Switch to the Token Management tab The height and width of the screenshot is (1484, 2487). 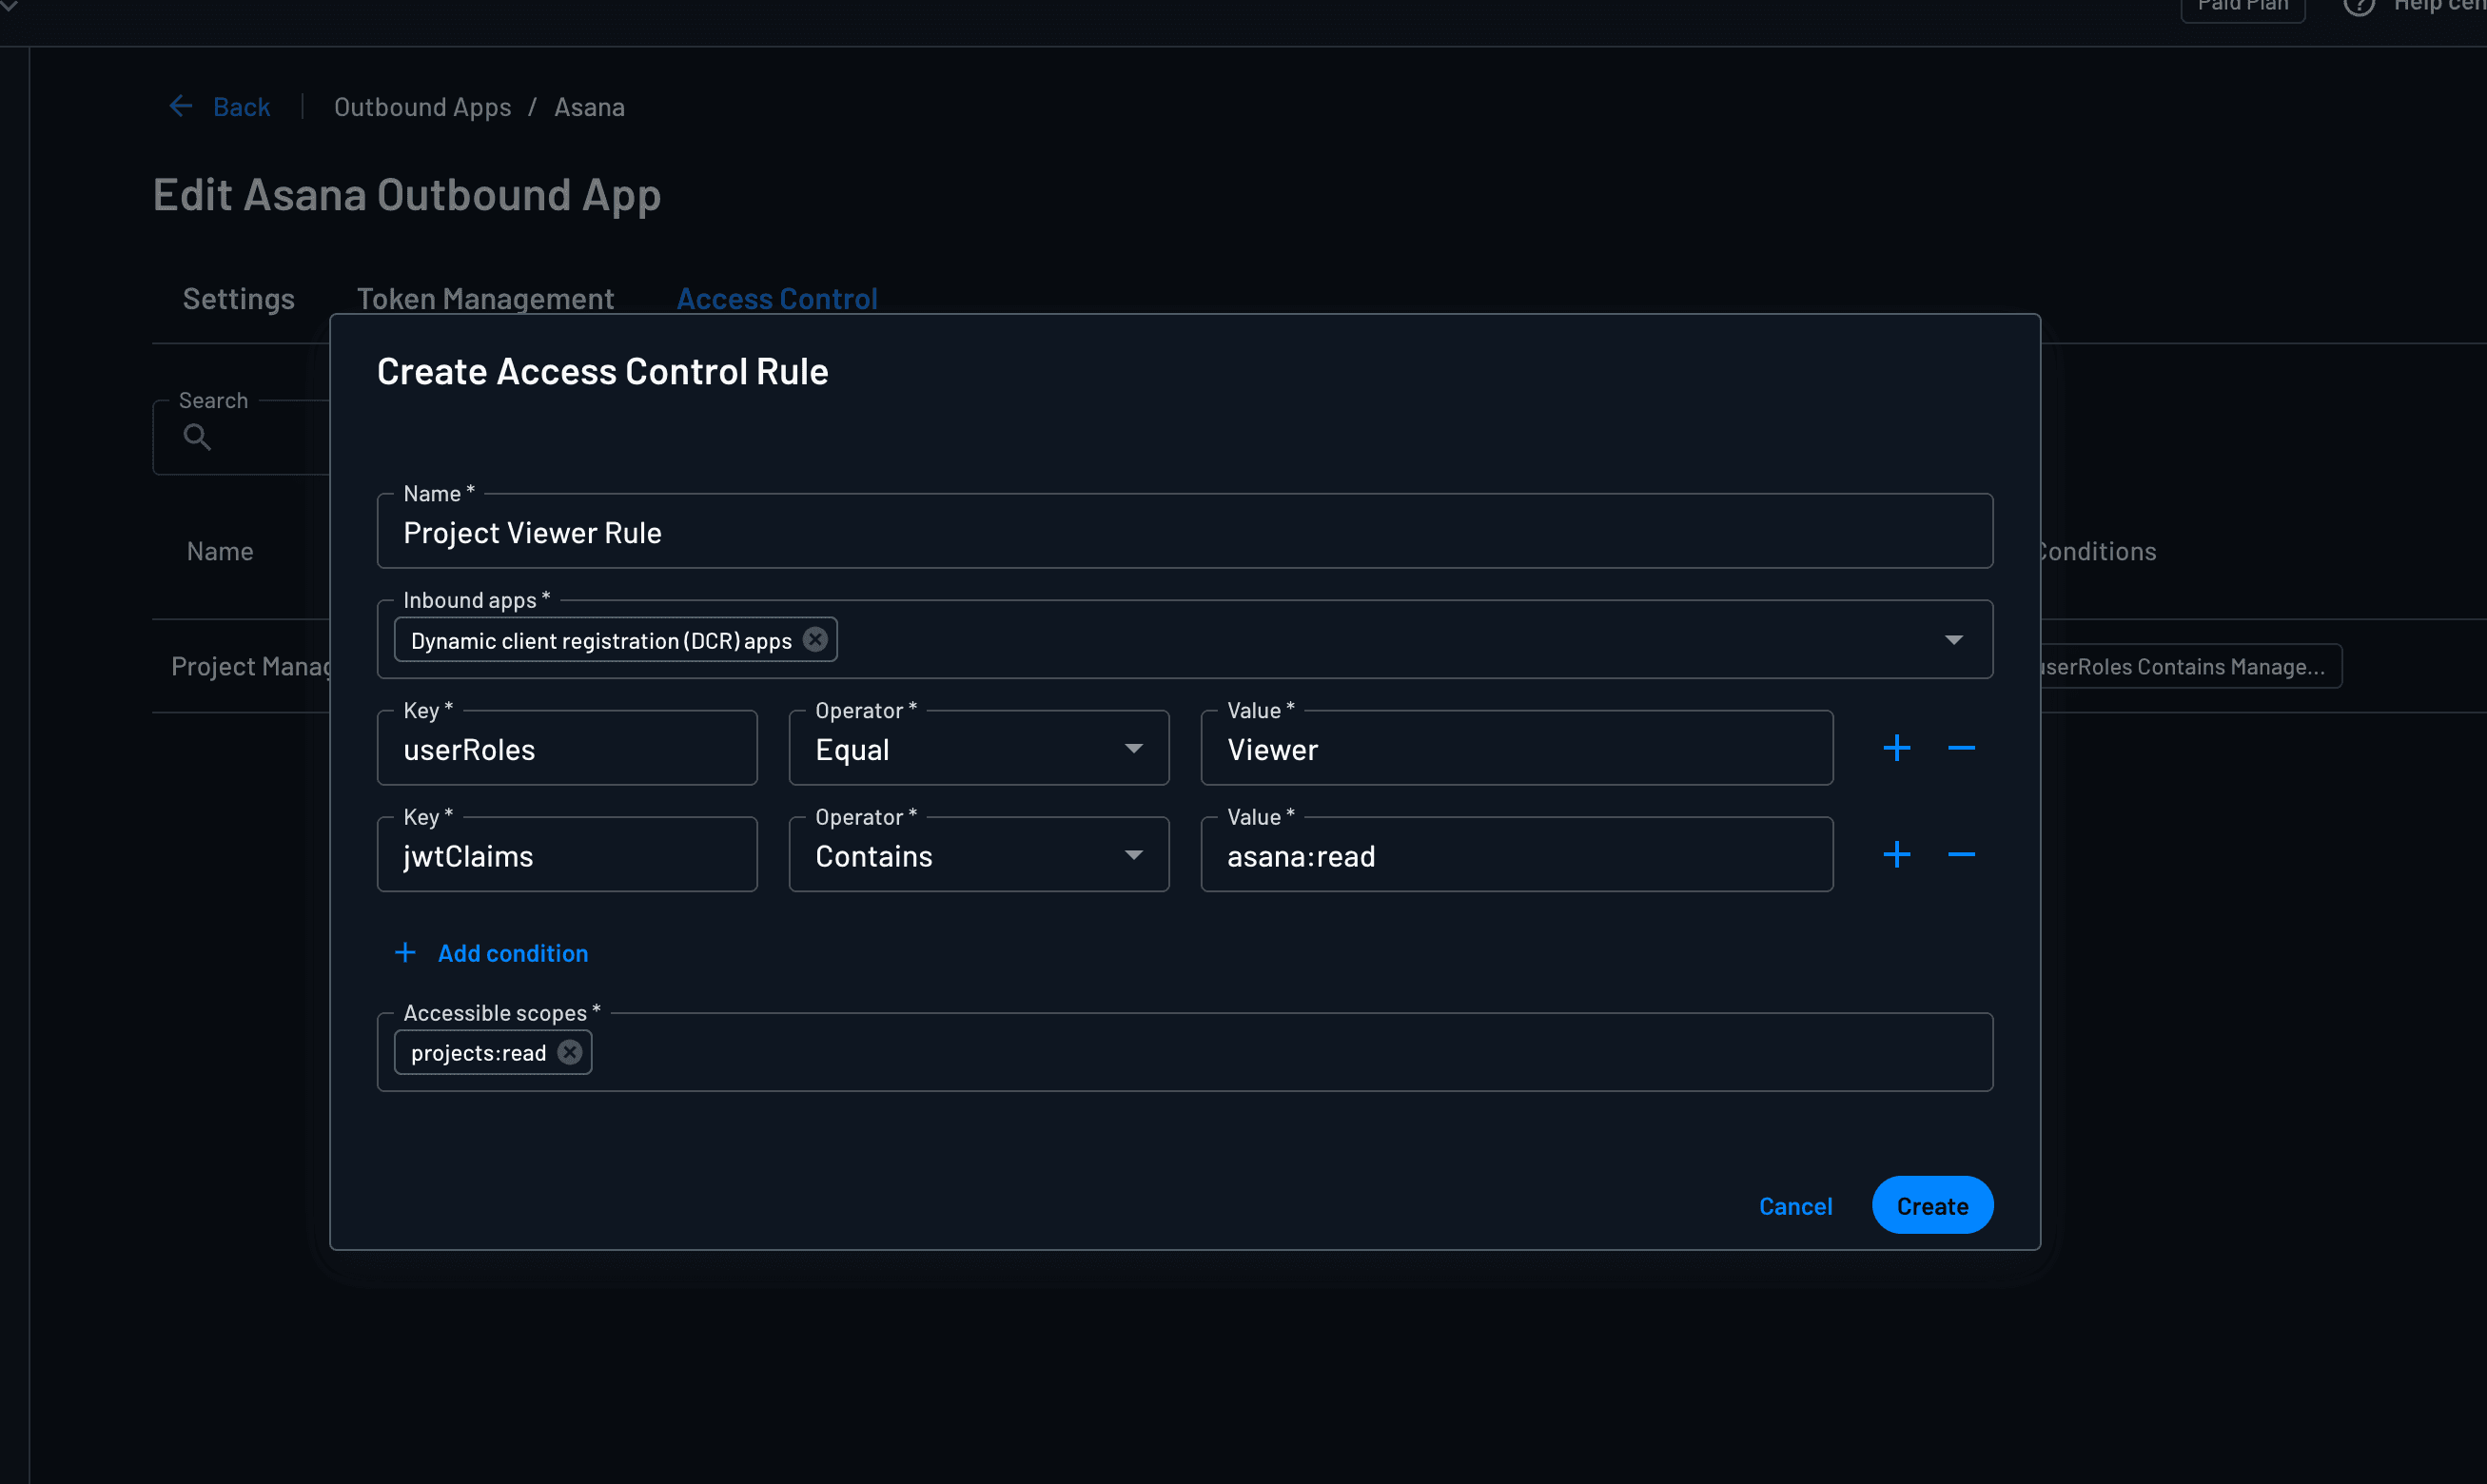coord(485,298)
